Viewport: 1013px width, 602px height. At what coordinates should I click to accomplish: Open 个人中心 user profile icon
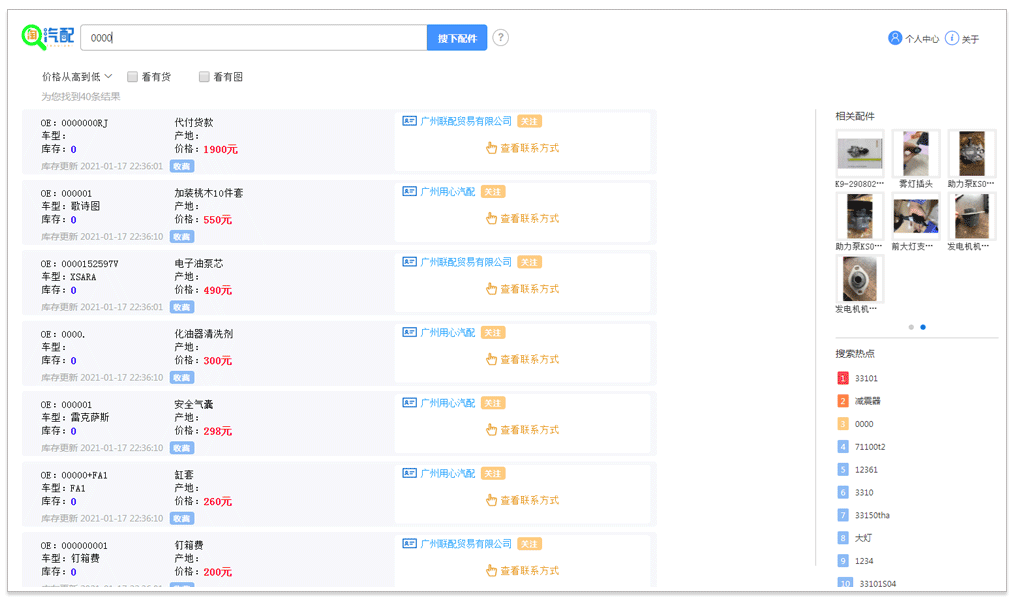tap(895, 38)
